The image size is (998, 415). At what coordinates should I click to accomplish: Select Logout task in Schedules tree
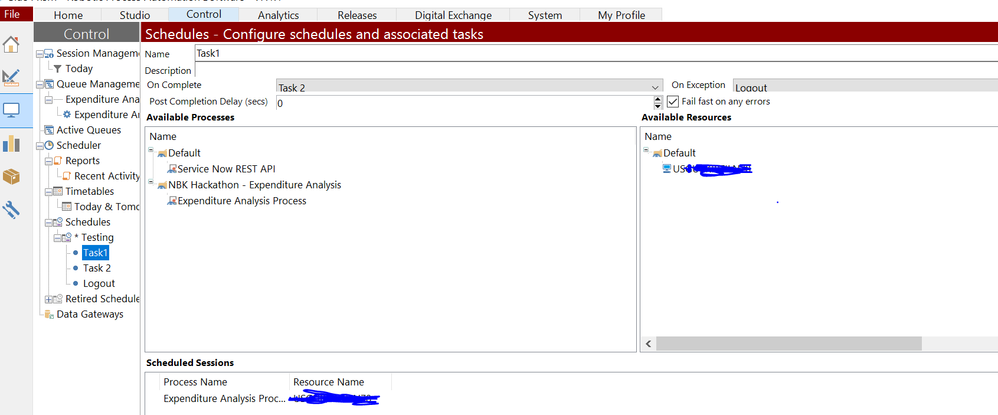pyautogui.click(x=99, y=283)
